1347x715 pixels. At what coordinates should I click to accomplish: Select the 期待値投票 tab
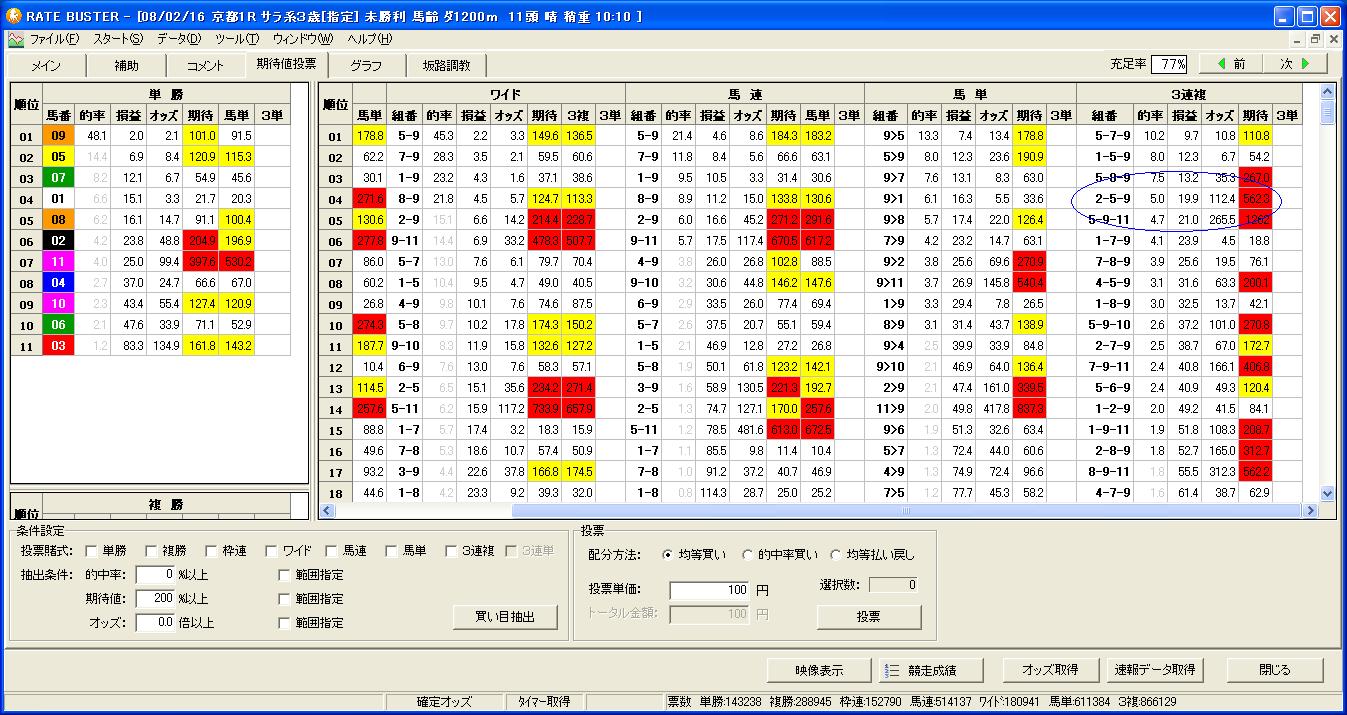pos(286,64)
